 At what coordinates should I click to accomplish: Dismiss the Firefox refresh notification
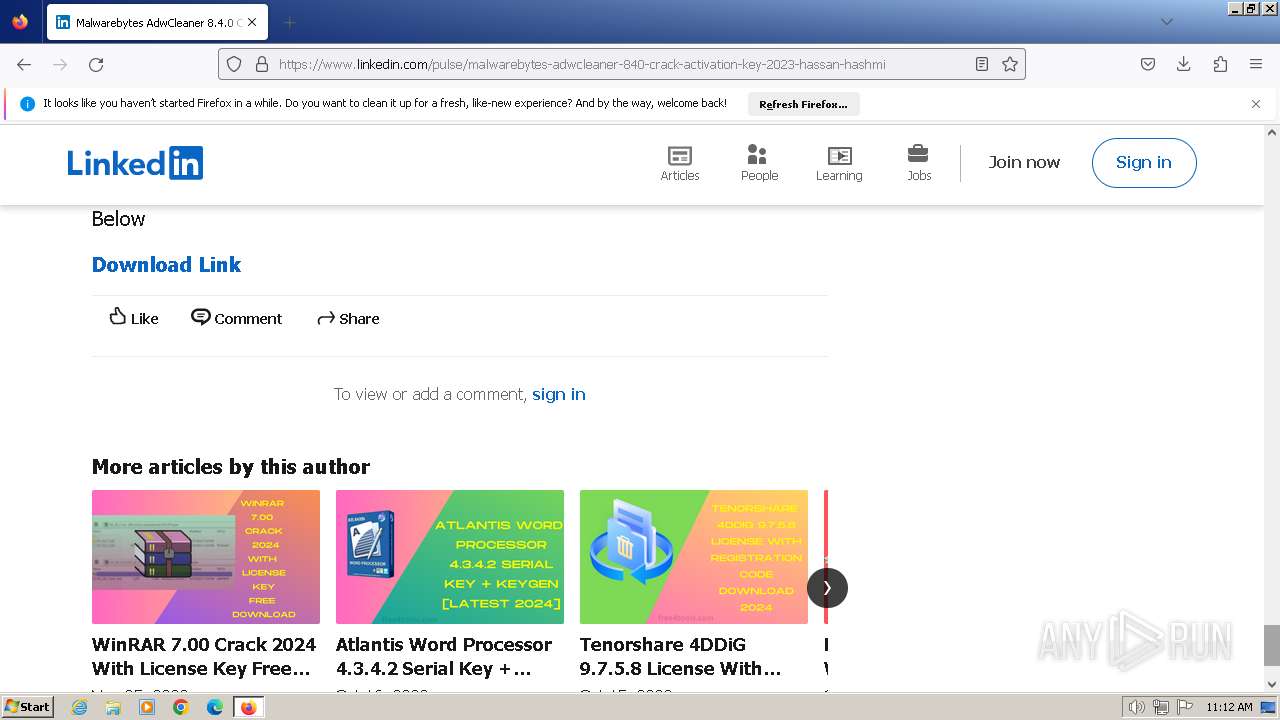[1256, 104]
